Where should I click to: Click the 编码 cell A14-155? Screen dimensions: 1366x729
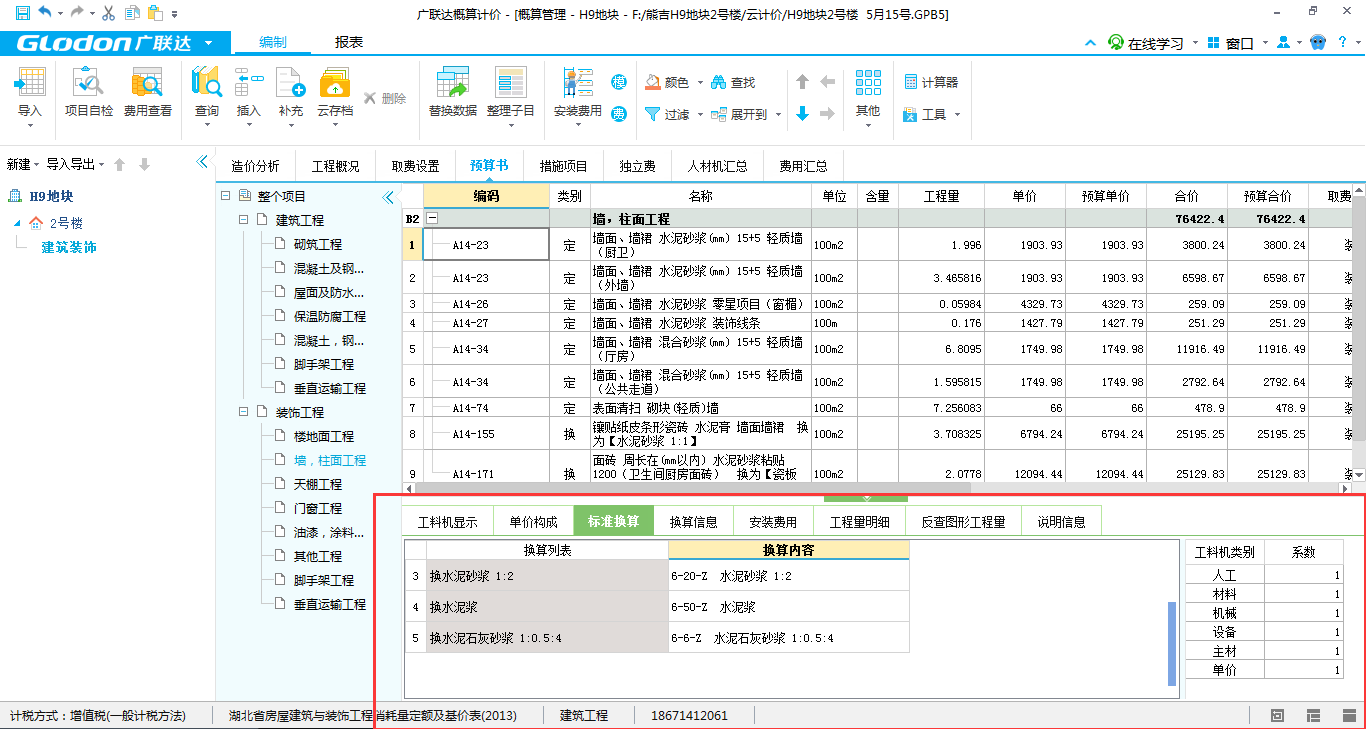click(486, 434)
